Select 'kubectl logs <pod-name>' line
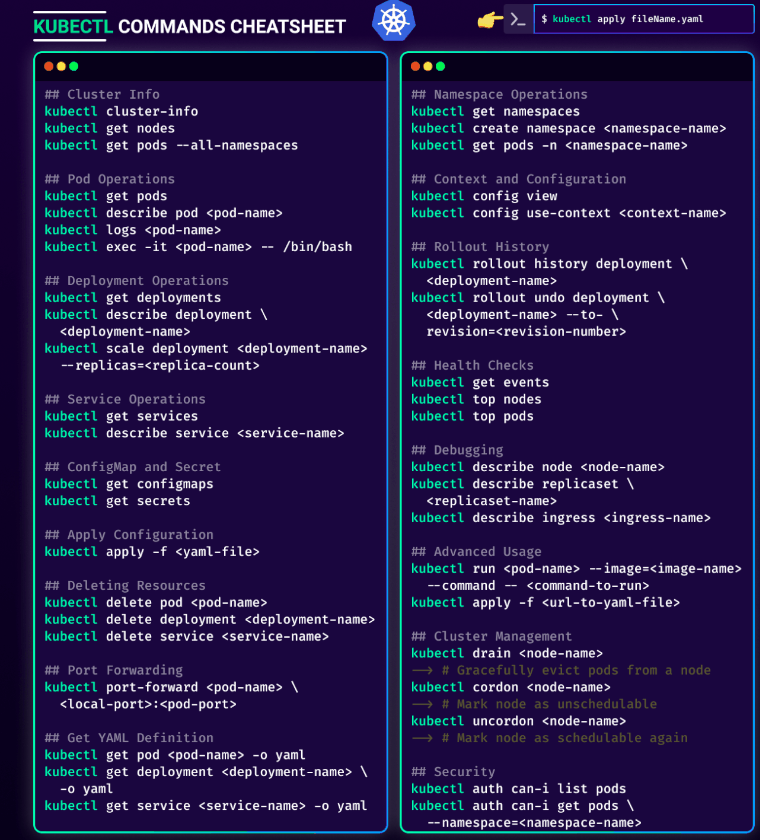The height and width of the screenshot is (840, 760). click(132, 230)
